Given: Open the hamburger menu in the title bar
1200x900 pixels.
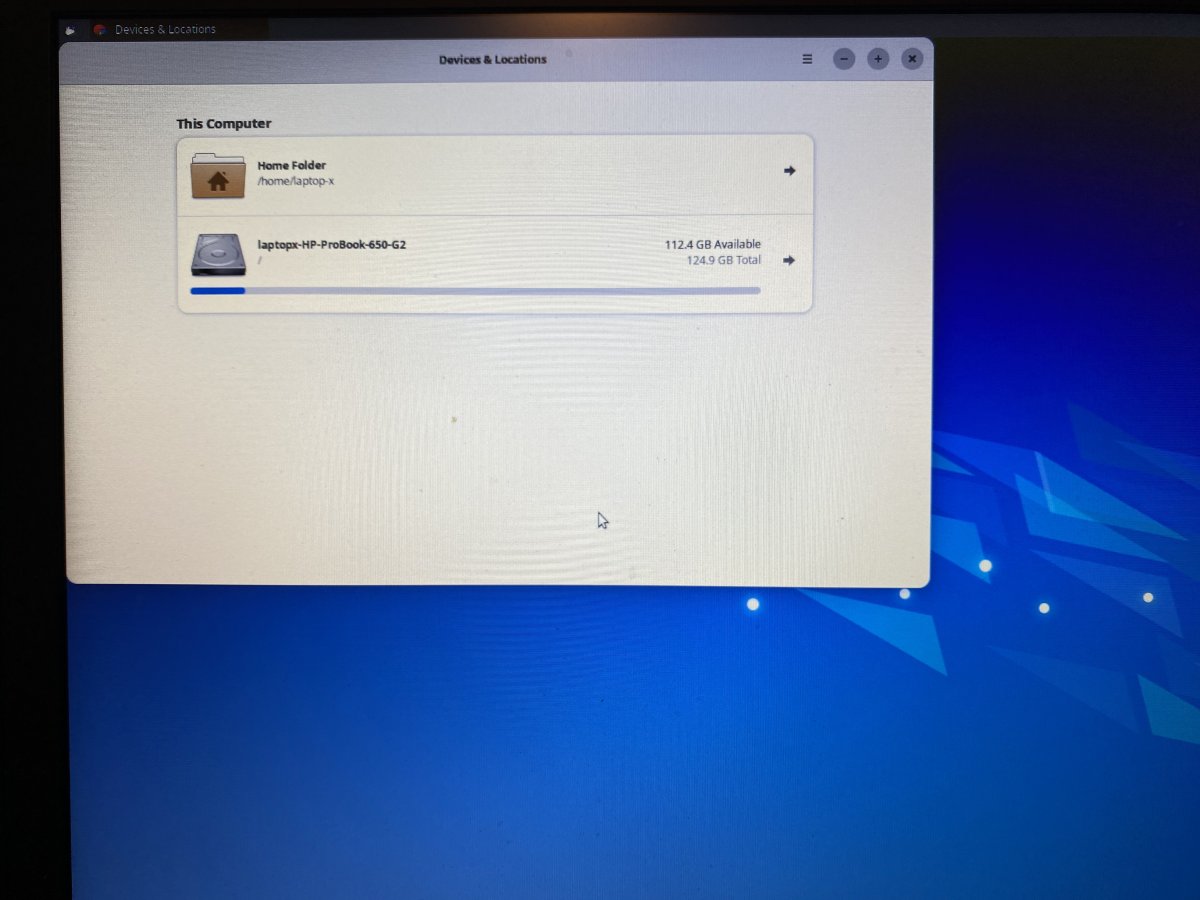Looking at the screenshot, I should click(807, 59).
